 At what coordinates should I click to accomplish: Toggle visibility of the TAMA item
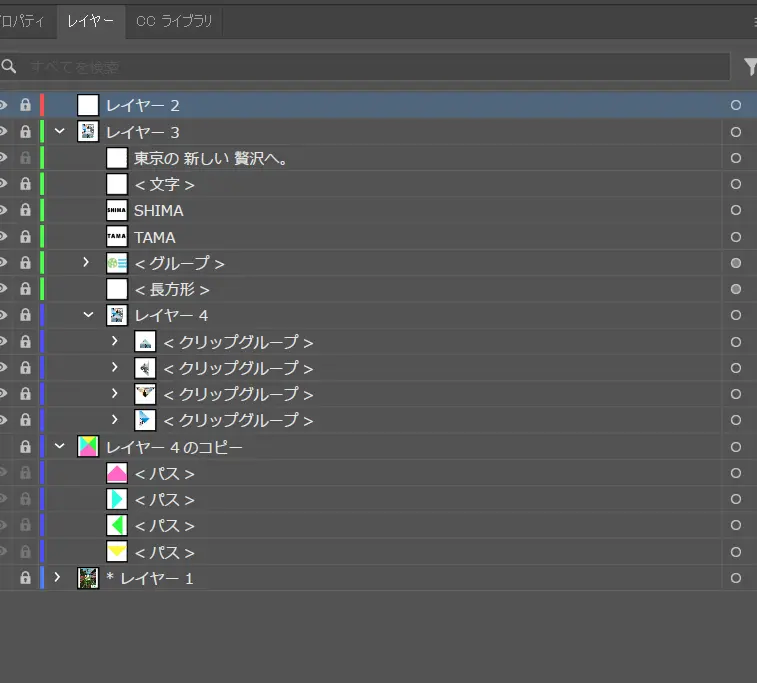pos(3,237)
